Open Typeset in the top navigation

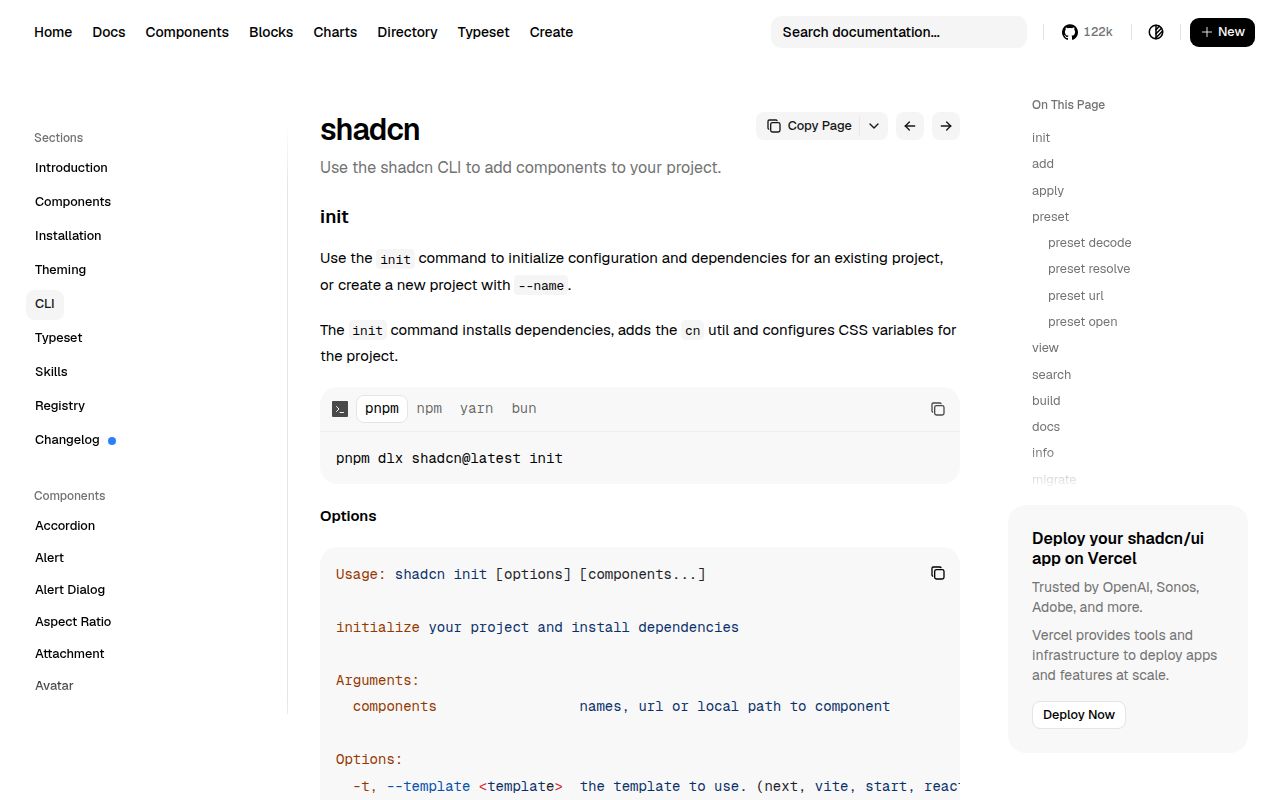[483, 32]
